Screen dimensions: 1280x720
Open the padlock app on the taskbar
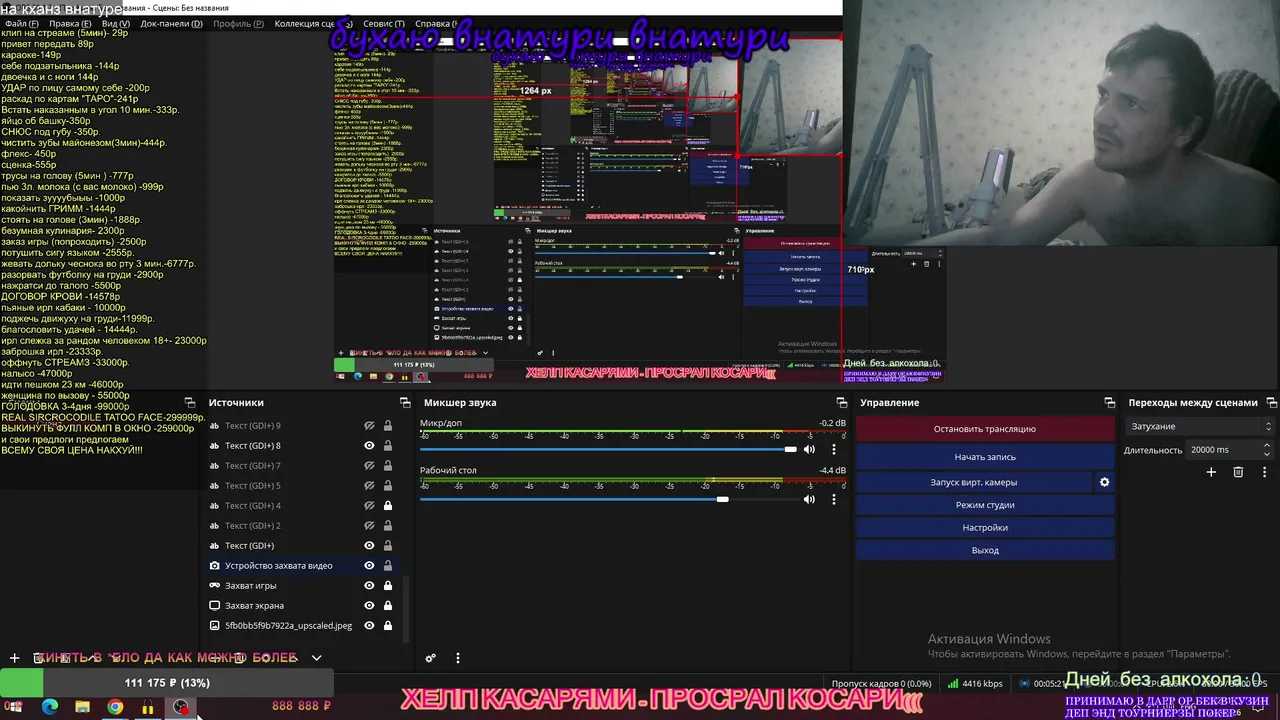click(148, 708)
